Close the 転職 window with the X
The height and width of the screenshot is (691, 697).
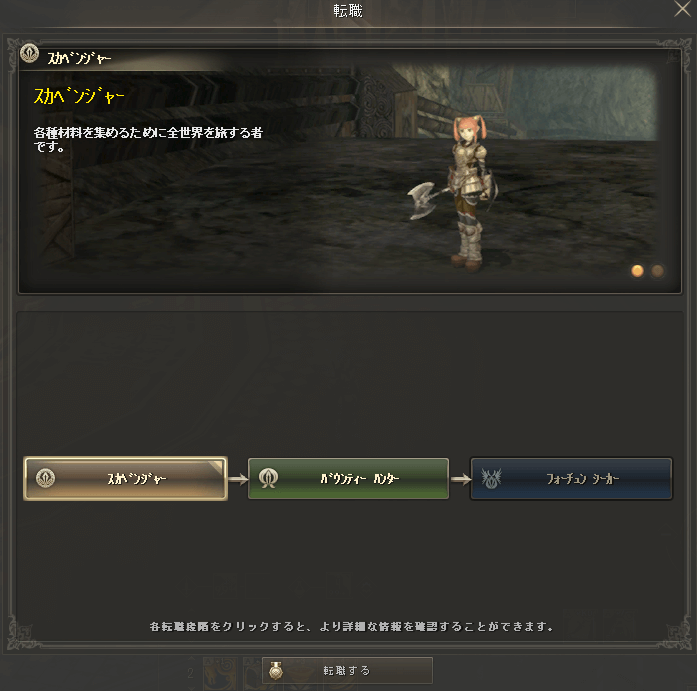click(x=682, y=9)
